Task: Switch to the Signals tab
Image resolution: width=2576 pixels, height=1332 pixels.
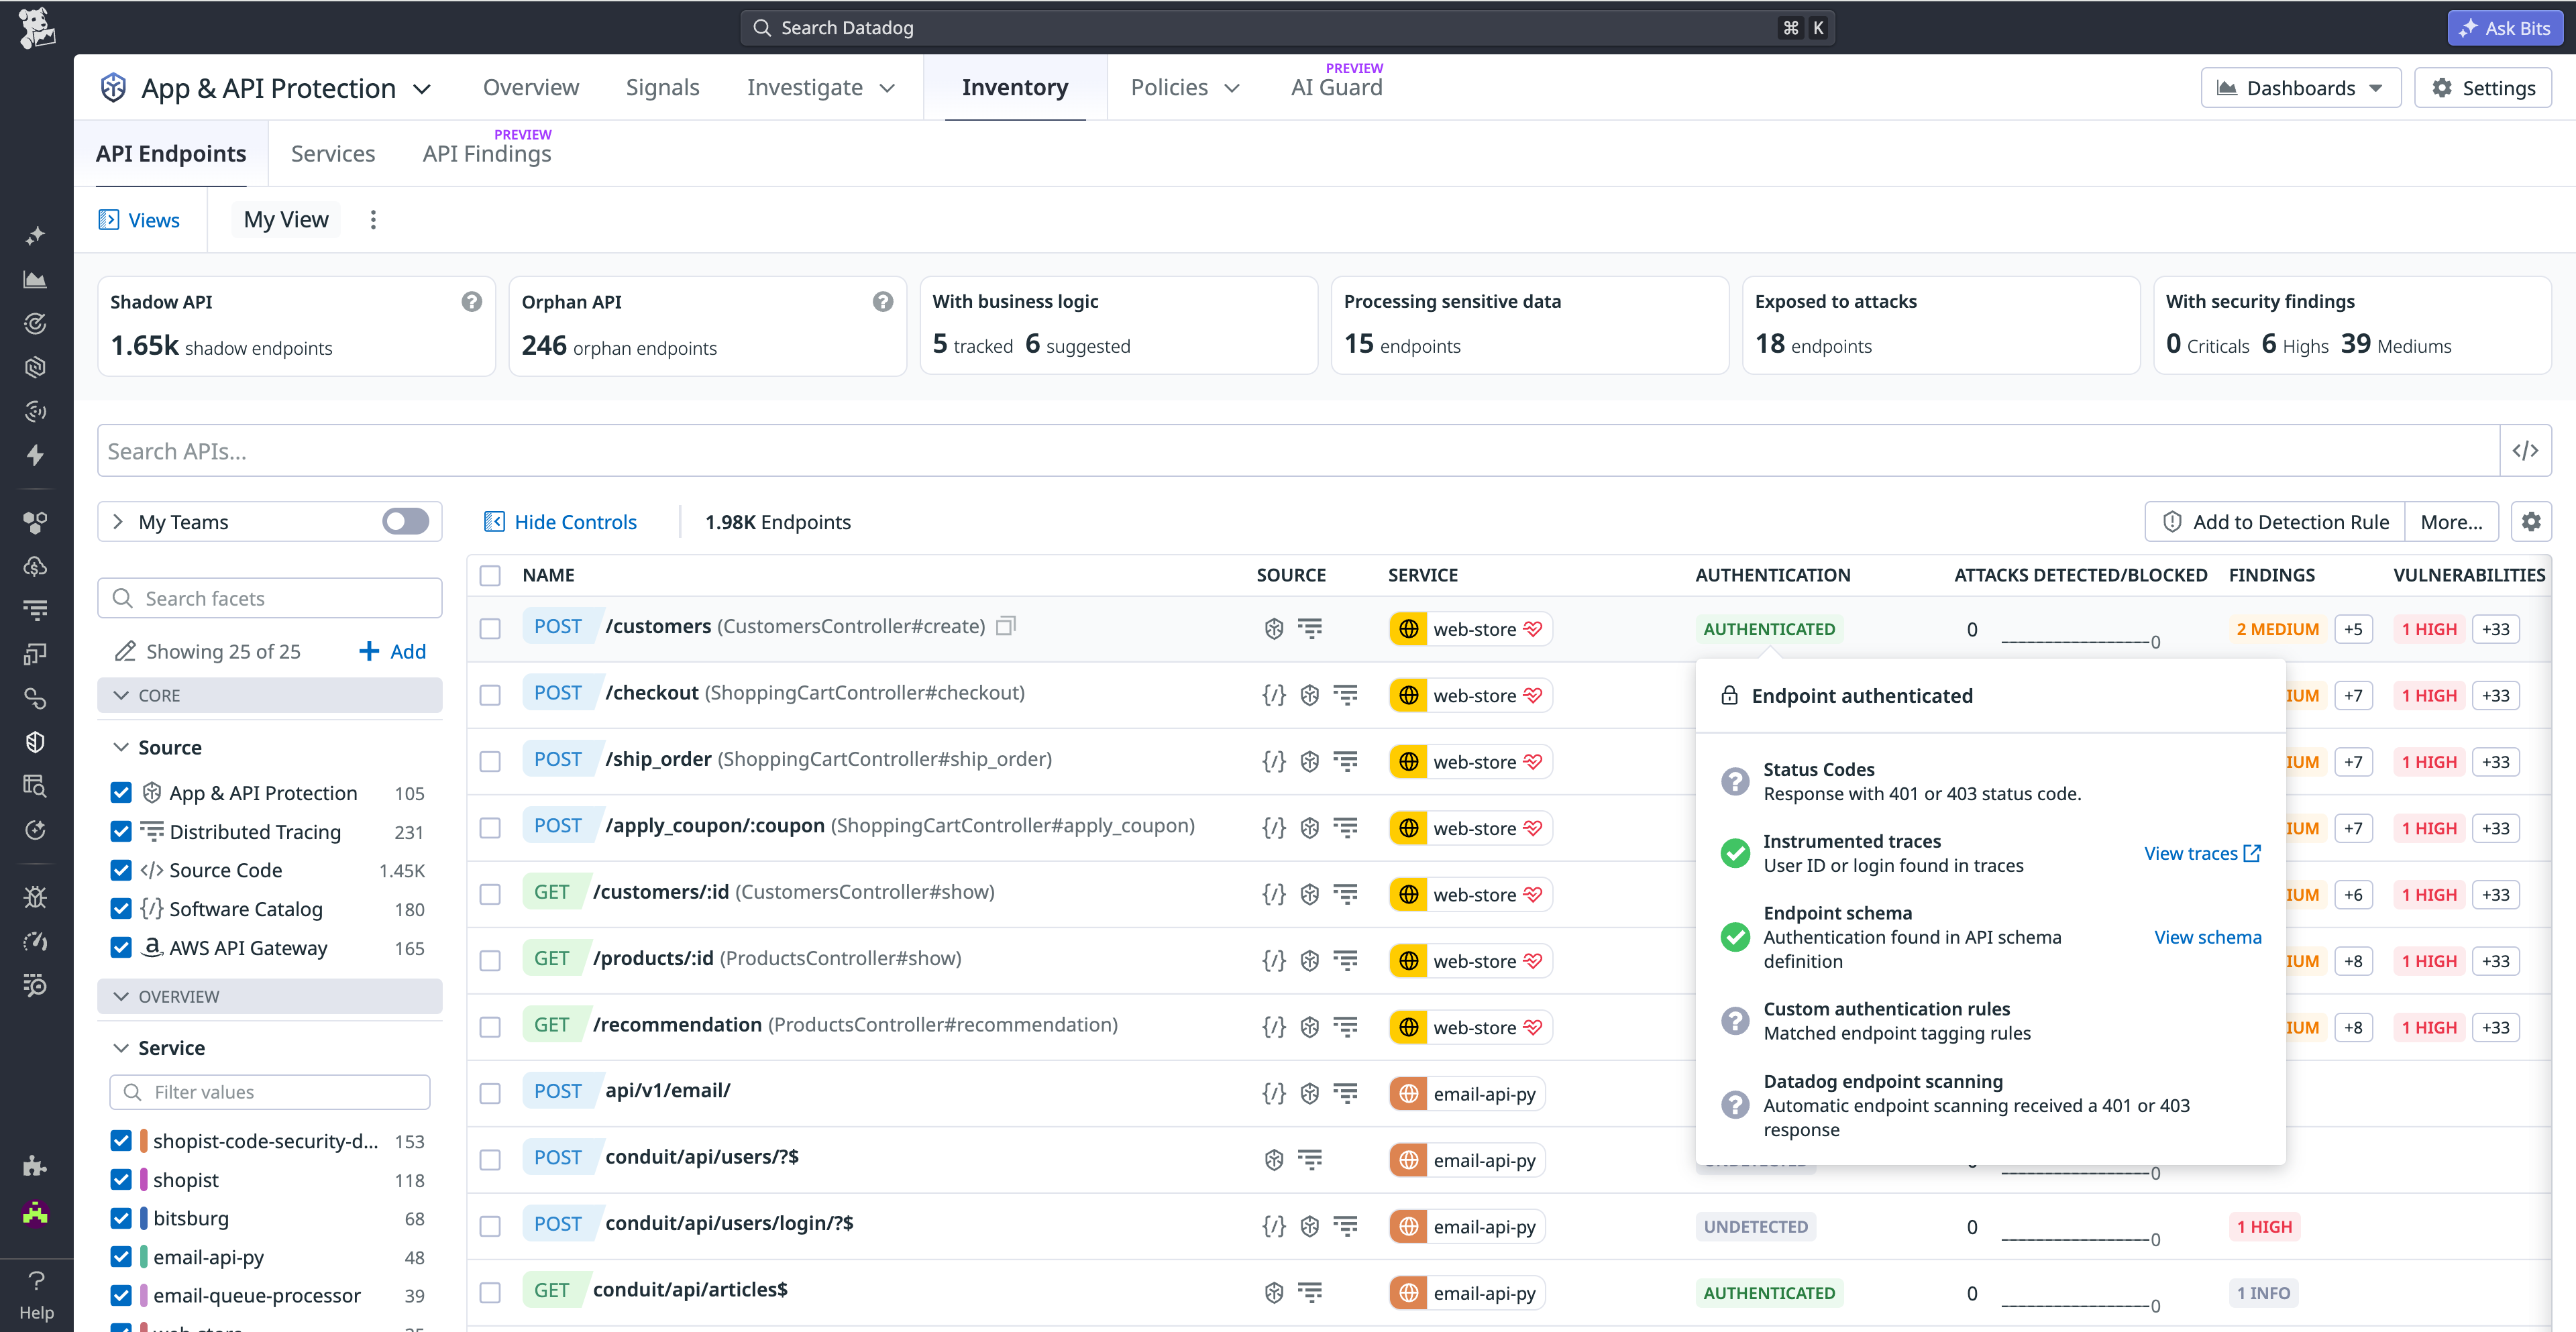Action: (x=662, y=87)
